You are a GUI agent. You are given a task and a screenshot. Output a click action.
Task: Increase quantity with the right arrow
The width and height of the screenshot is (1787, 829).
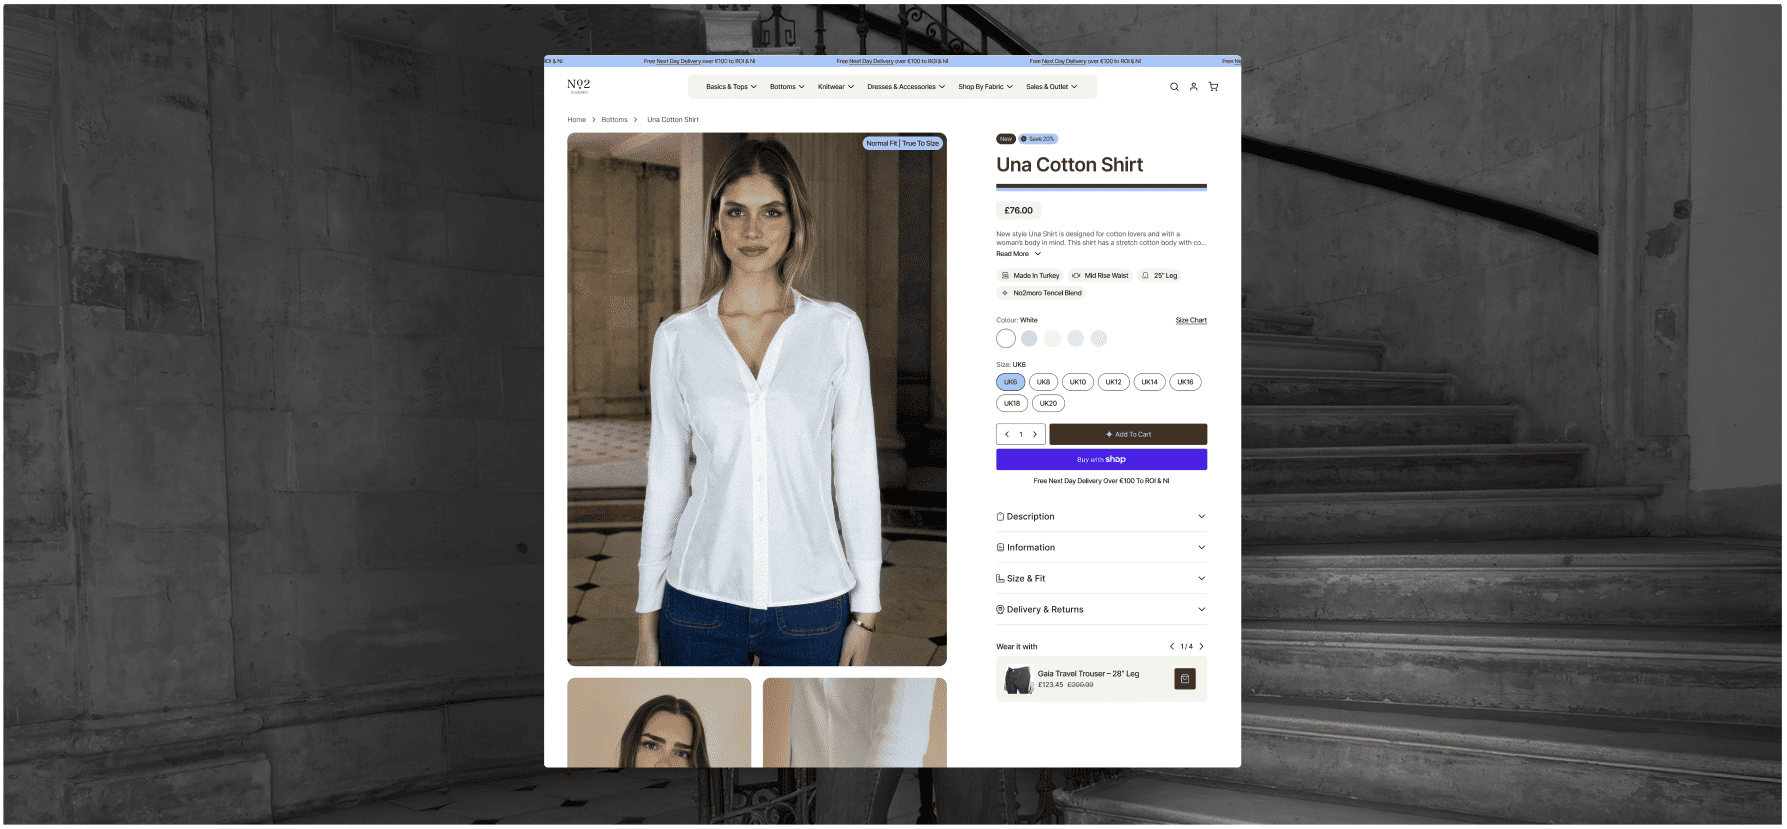point(1035,434)
